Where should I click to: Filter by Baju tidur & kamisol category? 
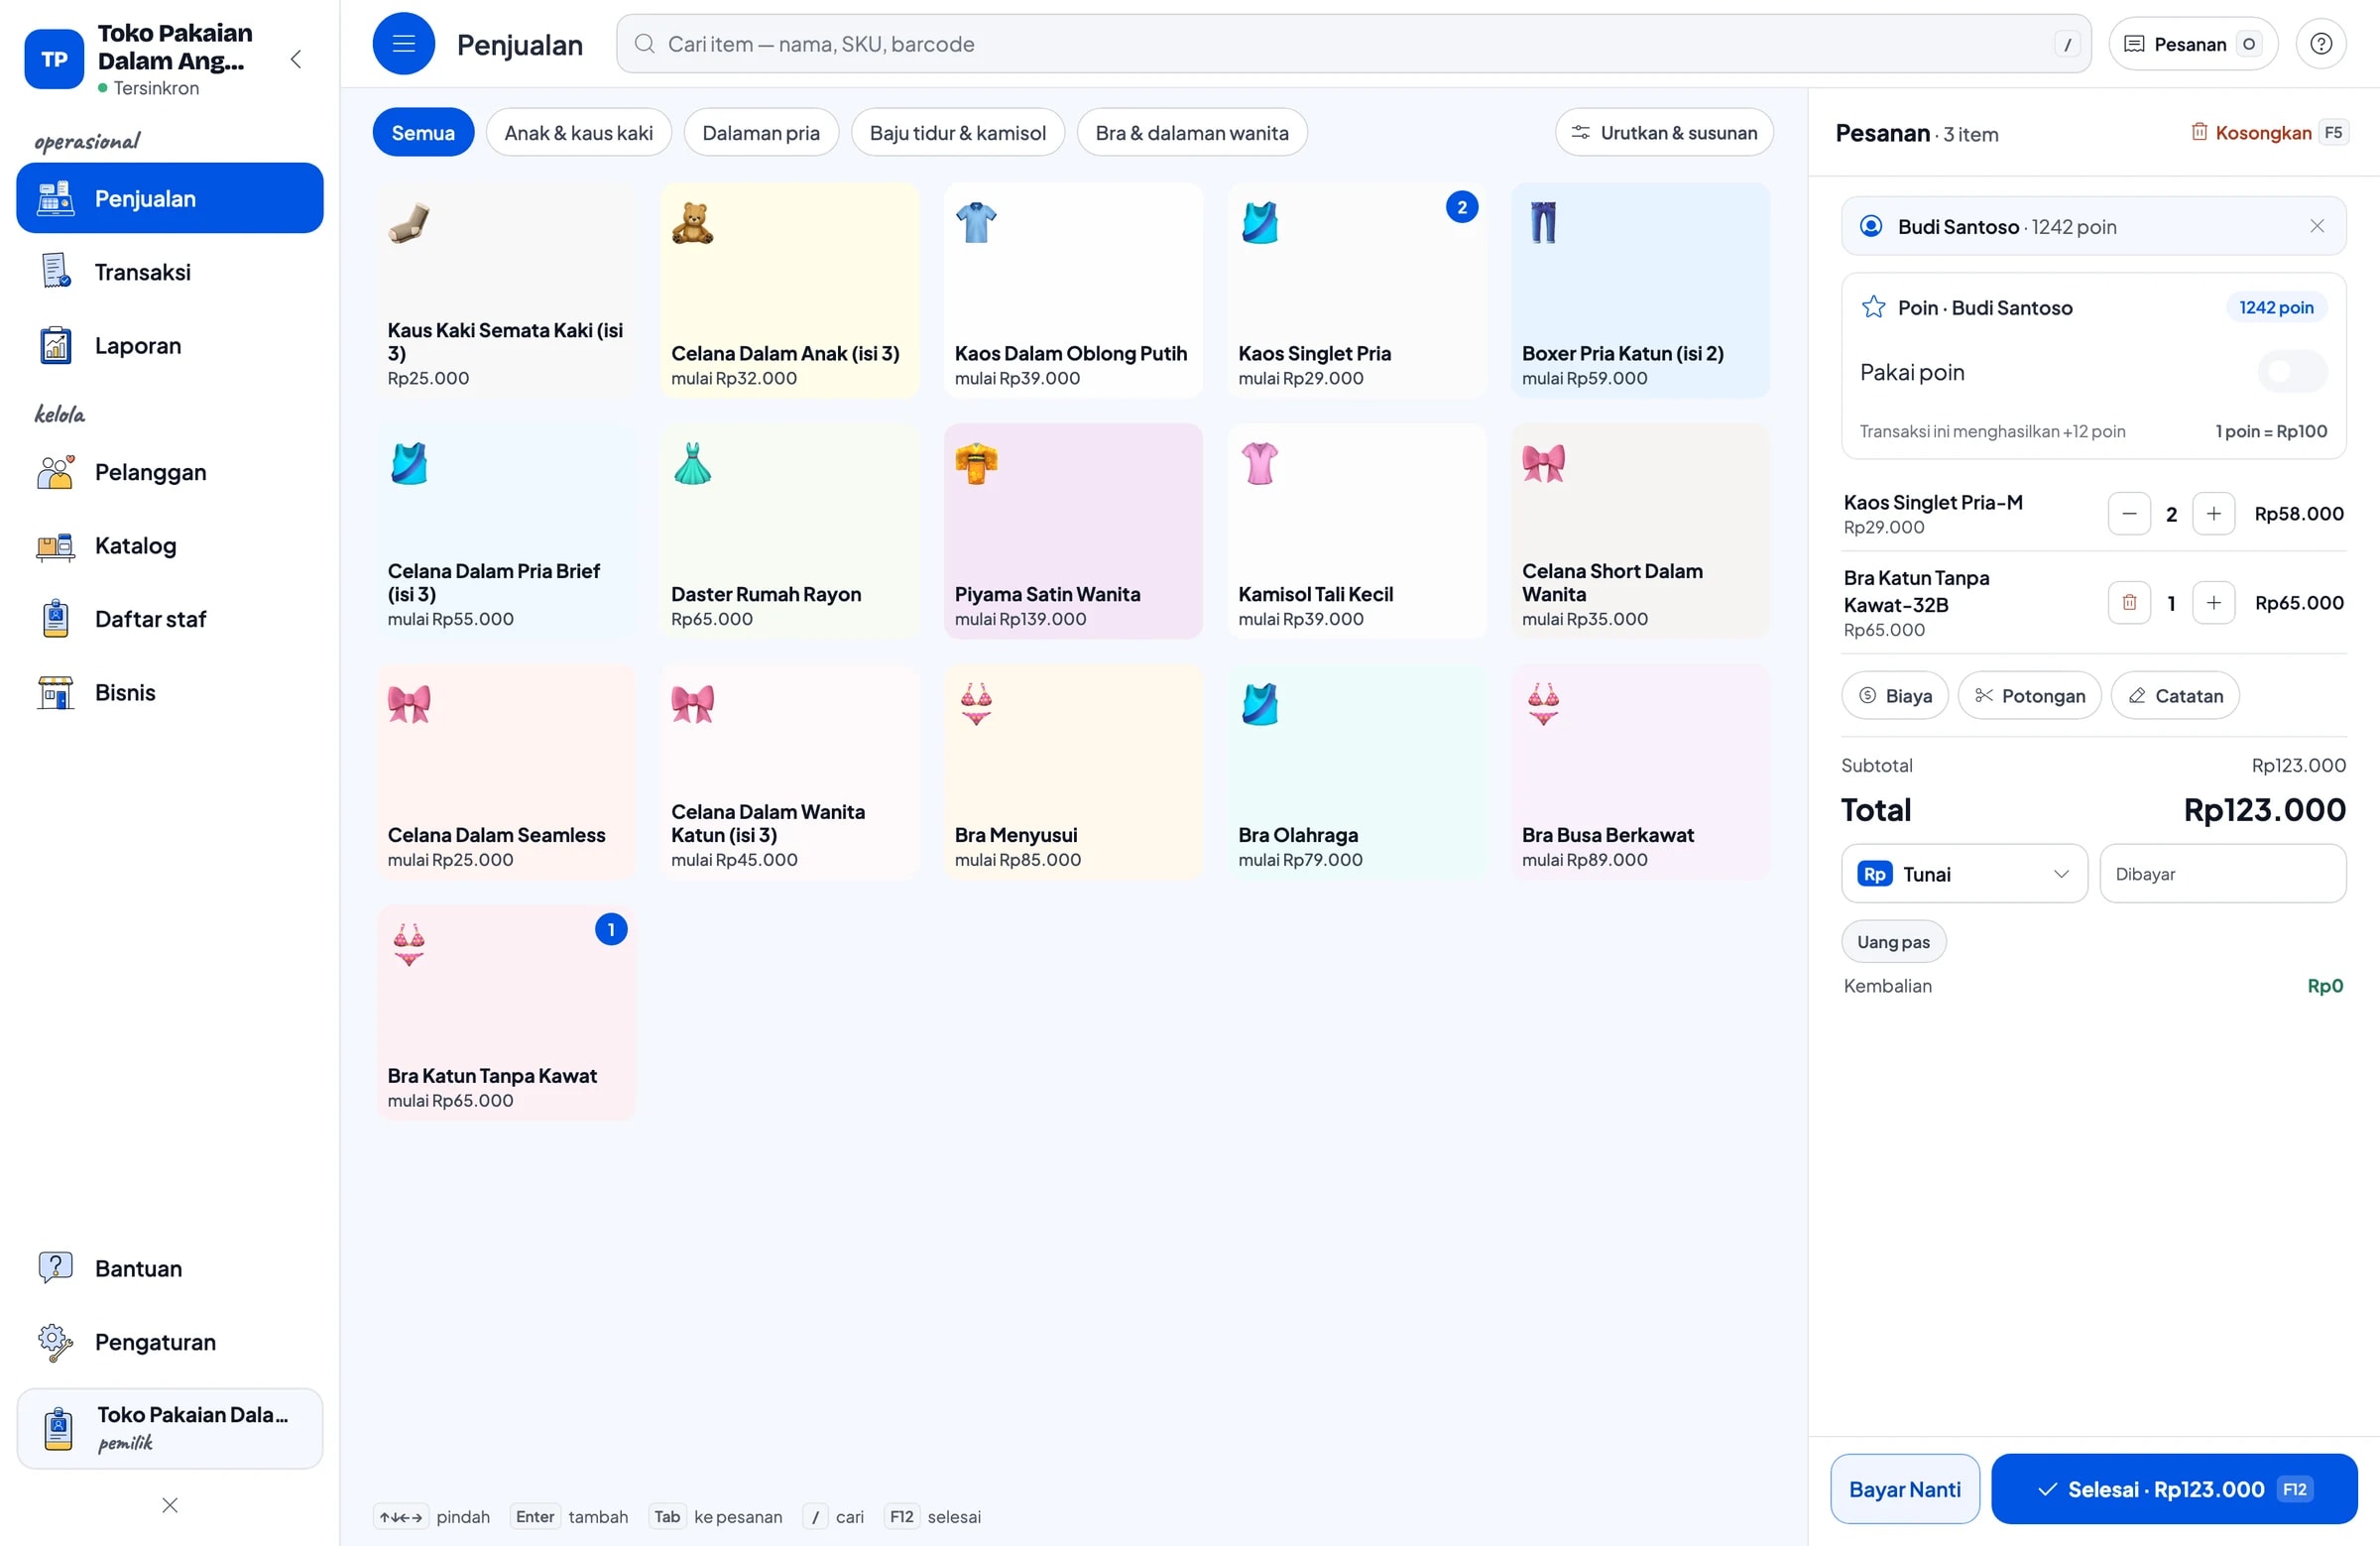957,133
